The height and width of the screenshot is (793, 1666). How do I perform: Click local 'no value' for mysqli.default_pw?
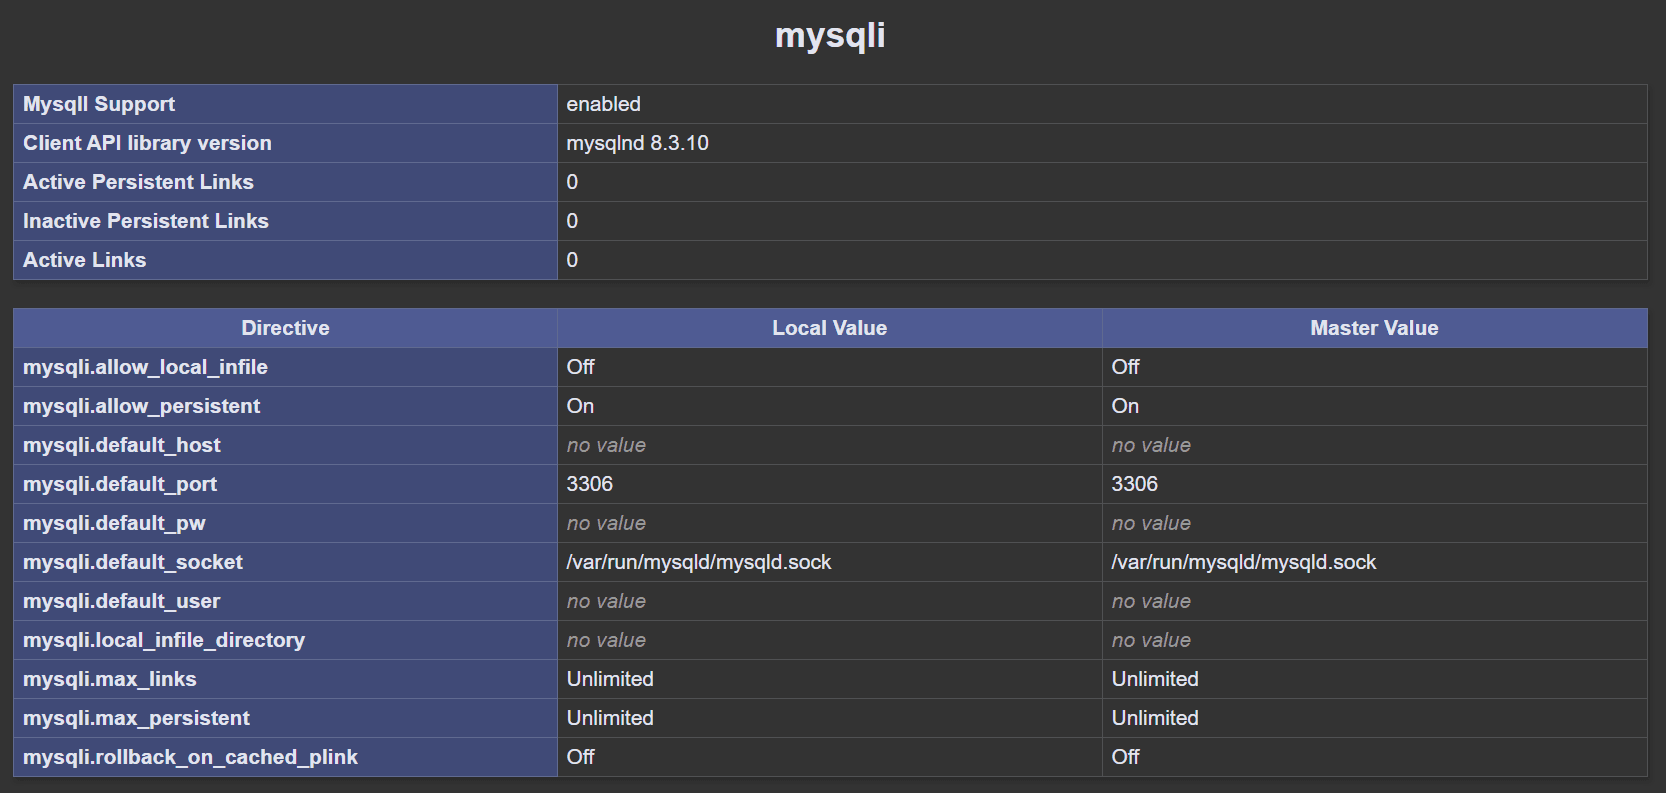606,523
